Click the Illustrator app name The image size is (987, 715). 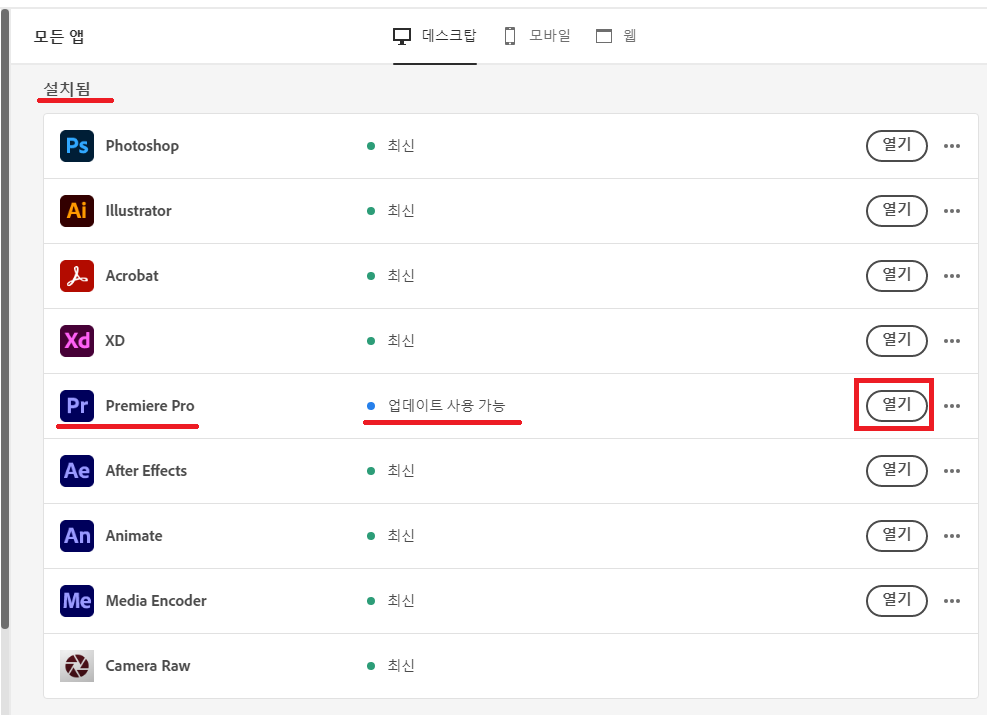click(x=138, y=211)
